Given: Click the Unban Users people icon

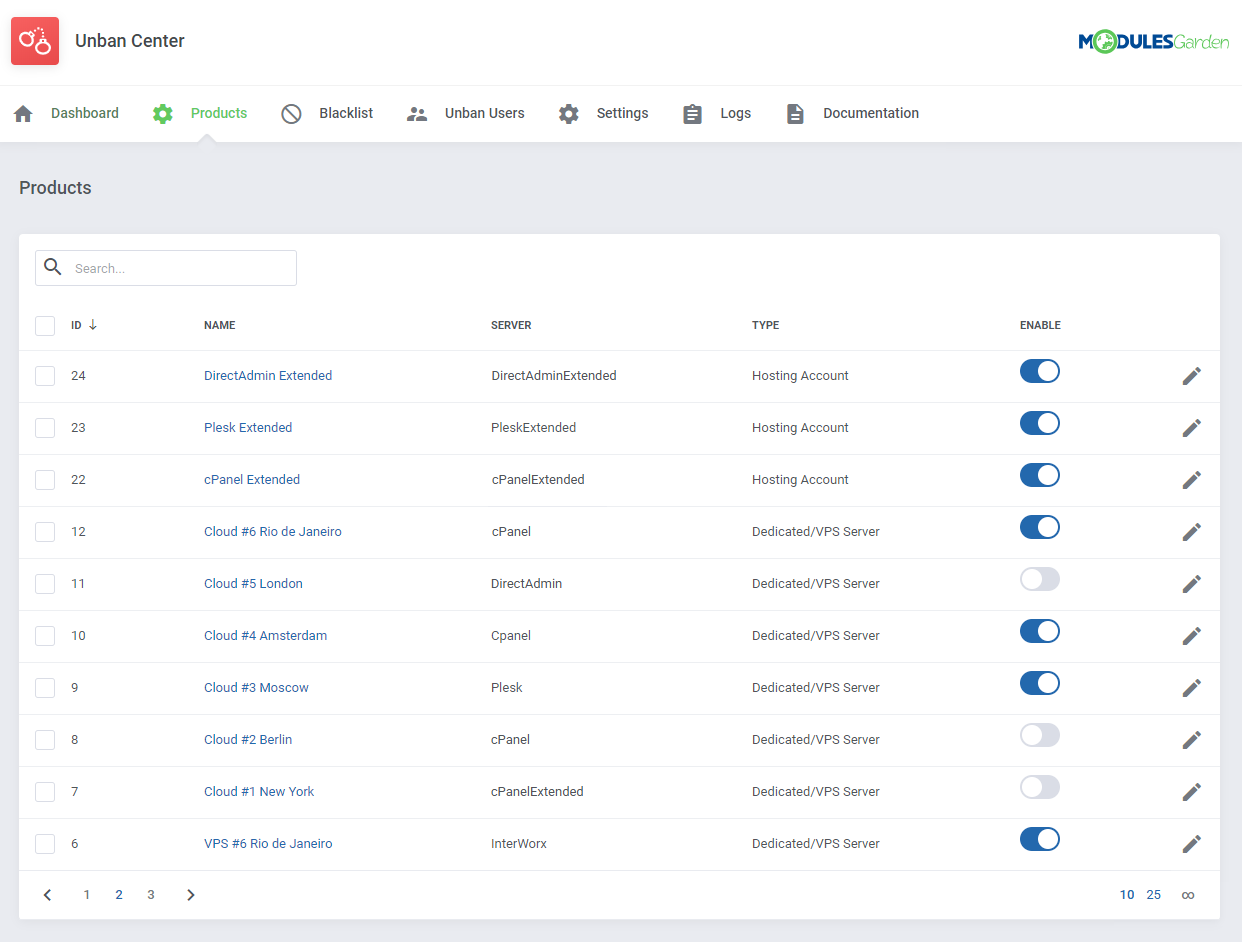Looking at the screenshot, I should (x=417, y=113).
